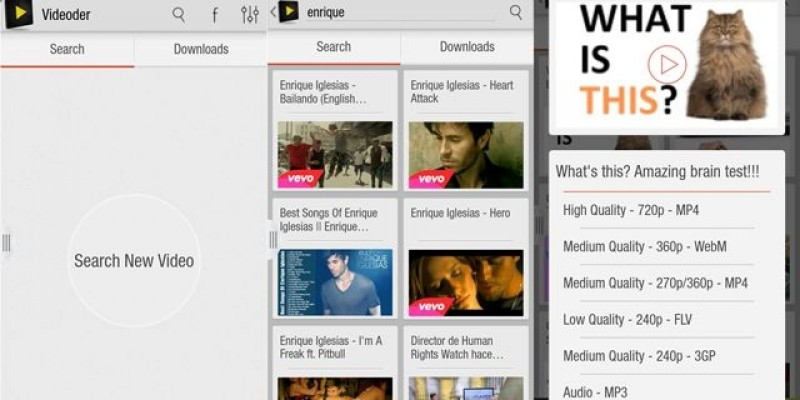The height and width of the screenshot is (400, 800).
Task: Open the Facebook icon in header
Action: [214, 15]
